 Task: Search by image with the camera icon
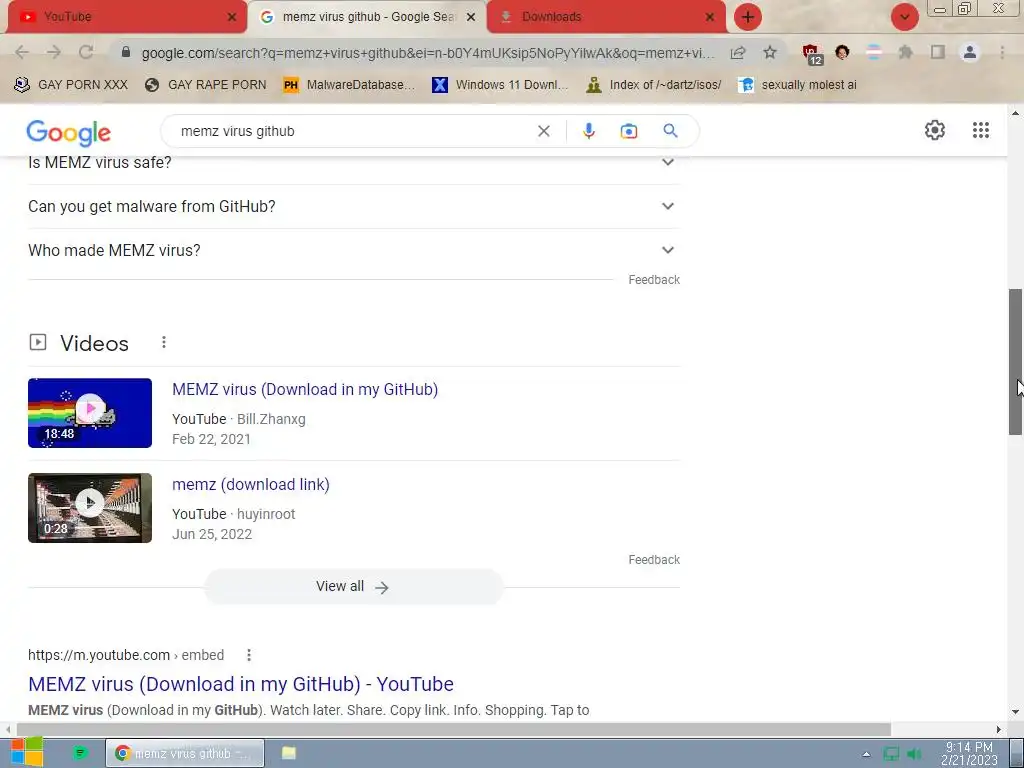coord(628,131)
